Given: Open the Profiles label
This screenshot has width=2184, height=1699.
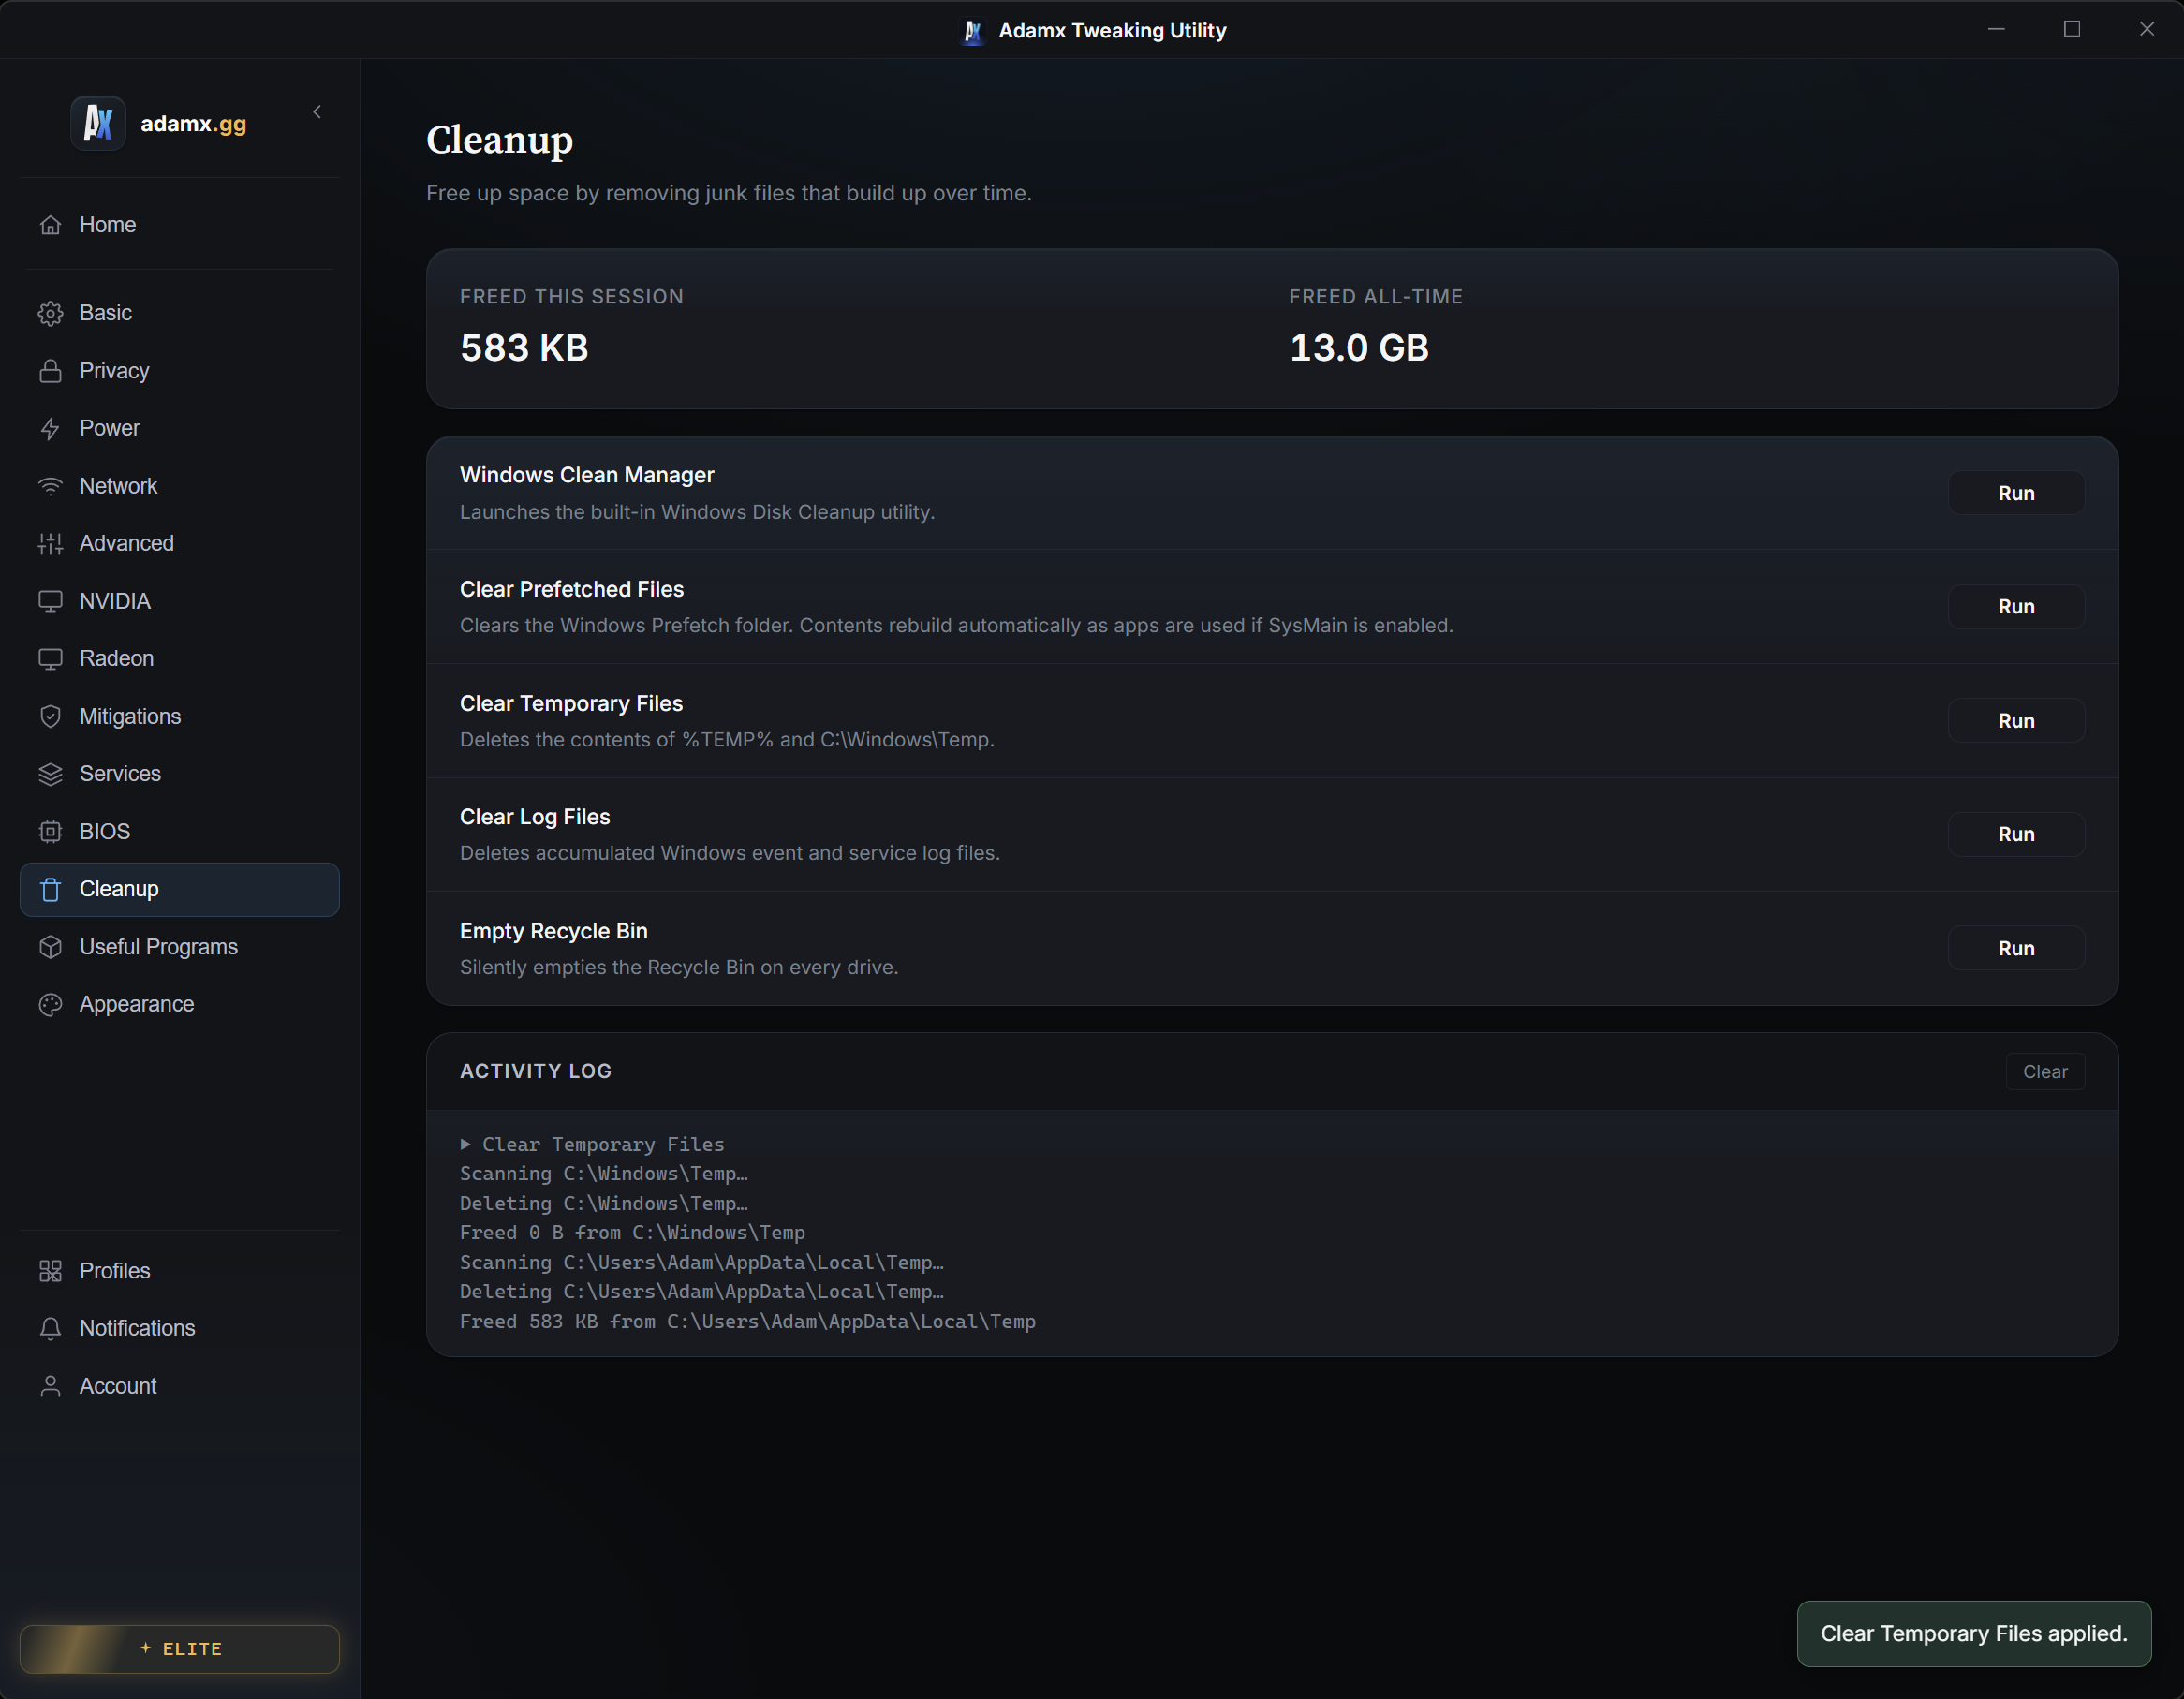Looking at the screenshot, I should click(x=115, y=1271).
